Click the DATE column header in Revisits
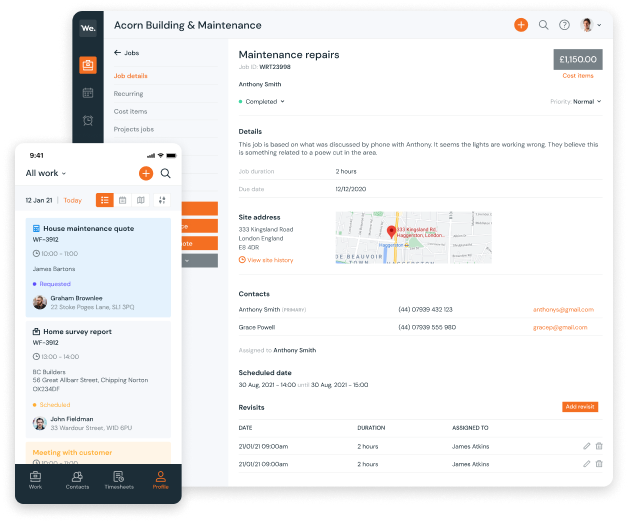Viewport: 628px width, 524px height. (246, 428)
